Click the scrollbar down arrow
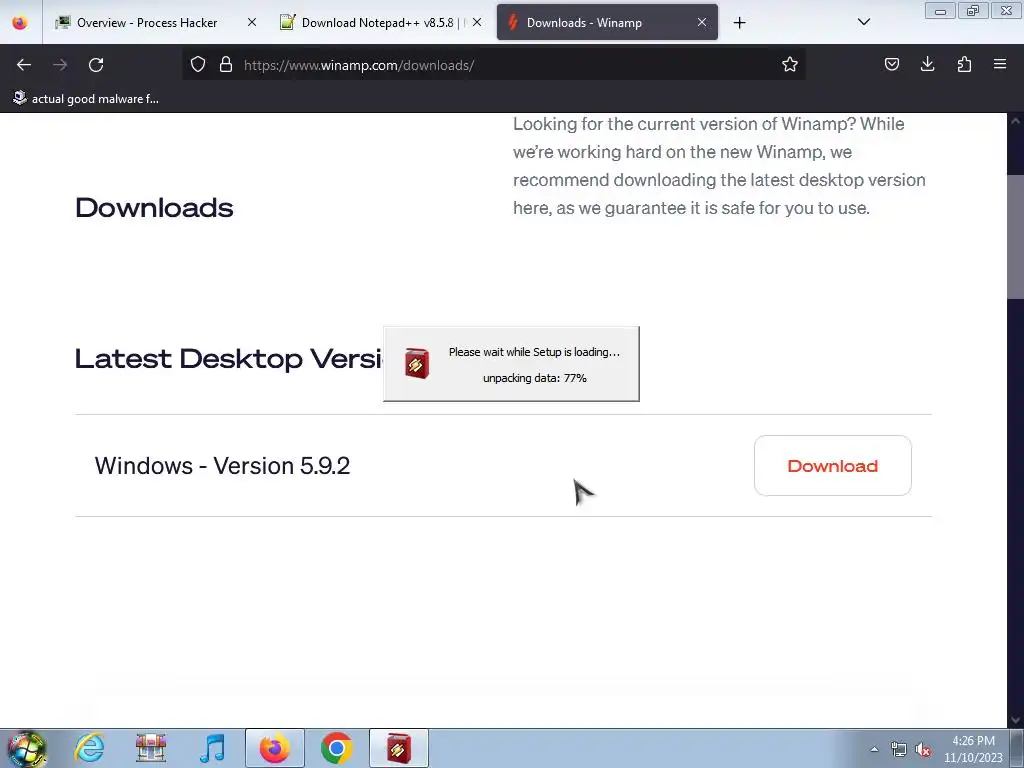Screen dimensions: 1024x768 click(x=1015, y=720)
